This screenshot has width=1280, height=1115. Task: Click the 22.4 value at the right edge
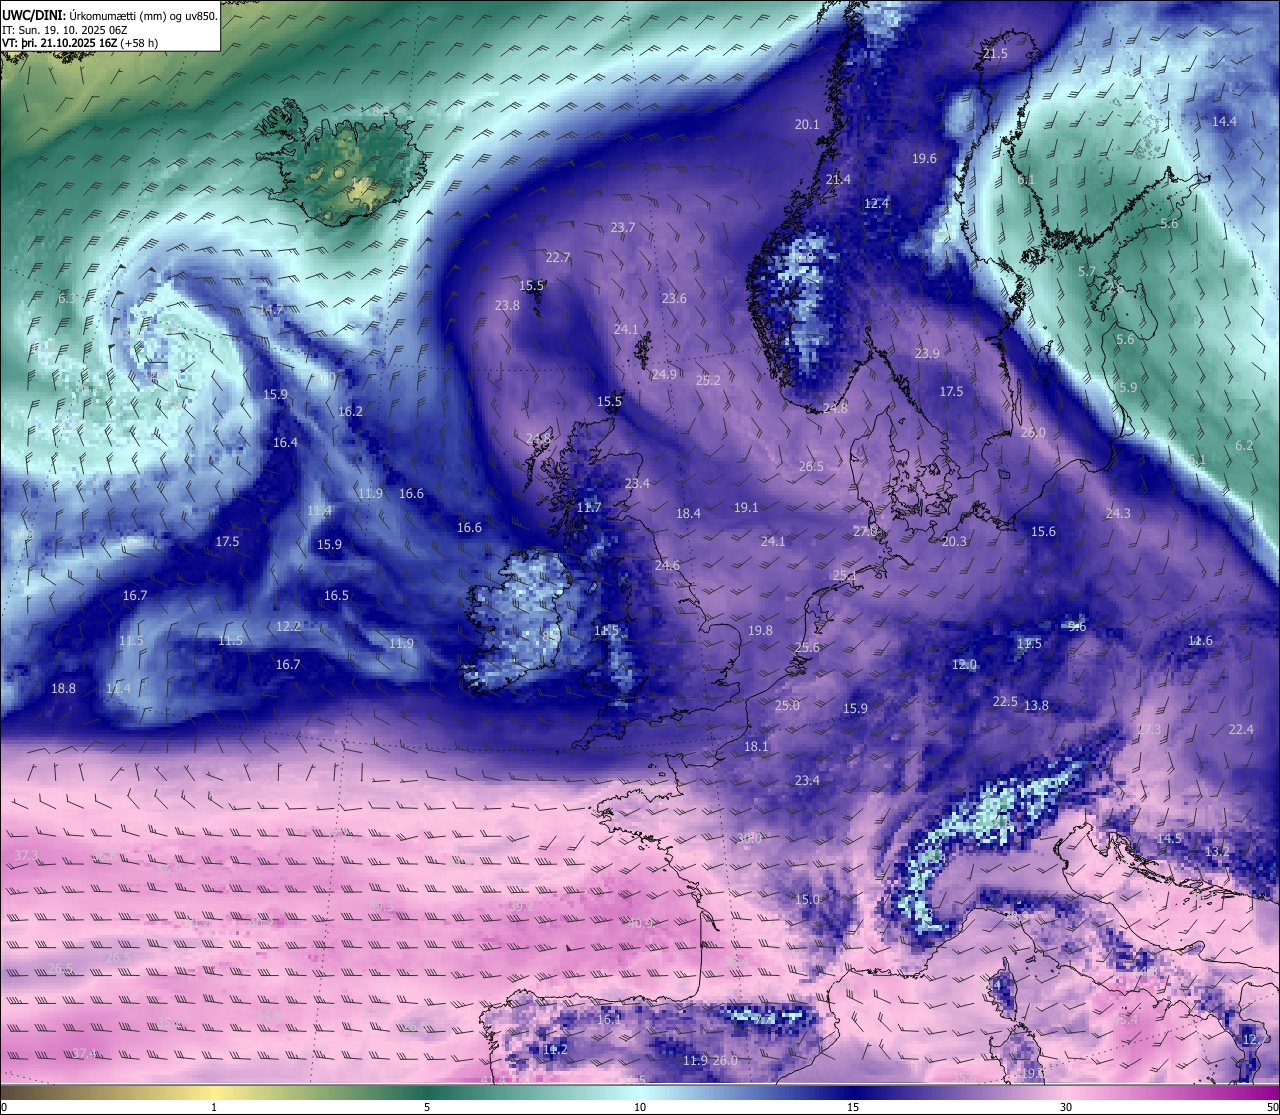click(x=1241, y=730)
